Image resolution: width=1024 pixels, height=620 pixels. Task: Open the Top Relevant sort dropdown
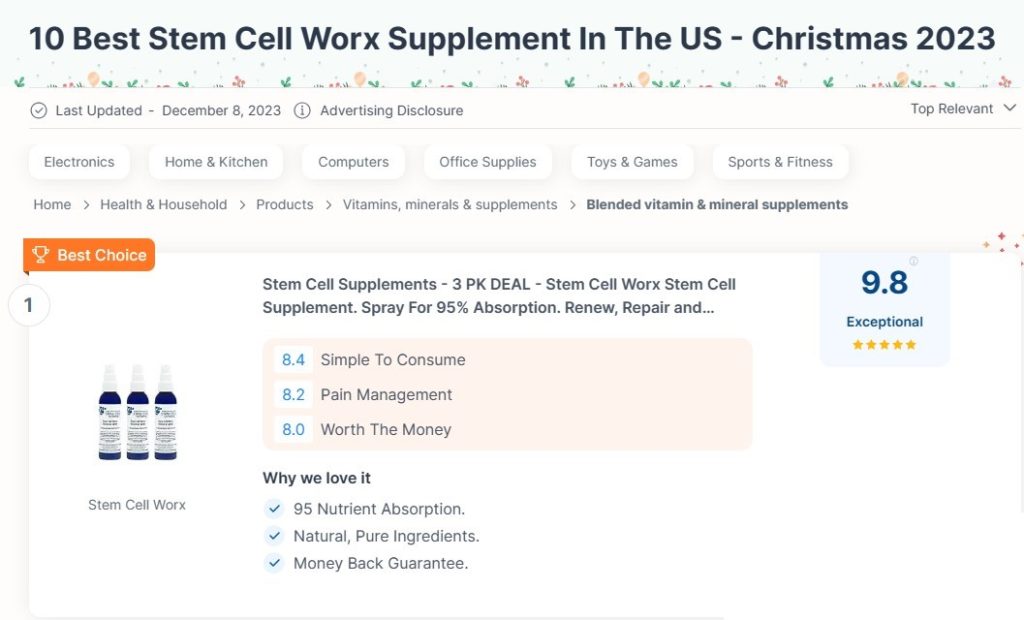[953, 108]
